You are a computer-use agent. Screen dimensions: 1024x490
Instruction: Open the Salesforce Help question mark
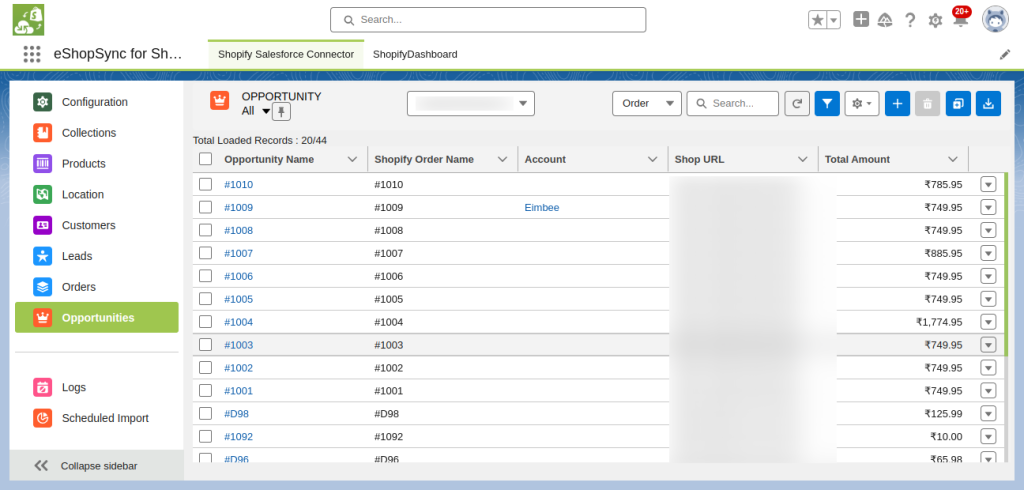(910, 20)
